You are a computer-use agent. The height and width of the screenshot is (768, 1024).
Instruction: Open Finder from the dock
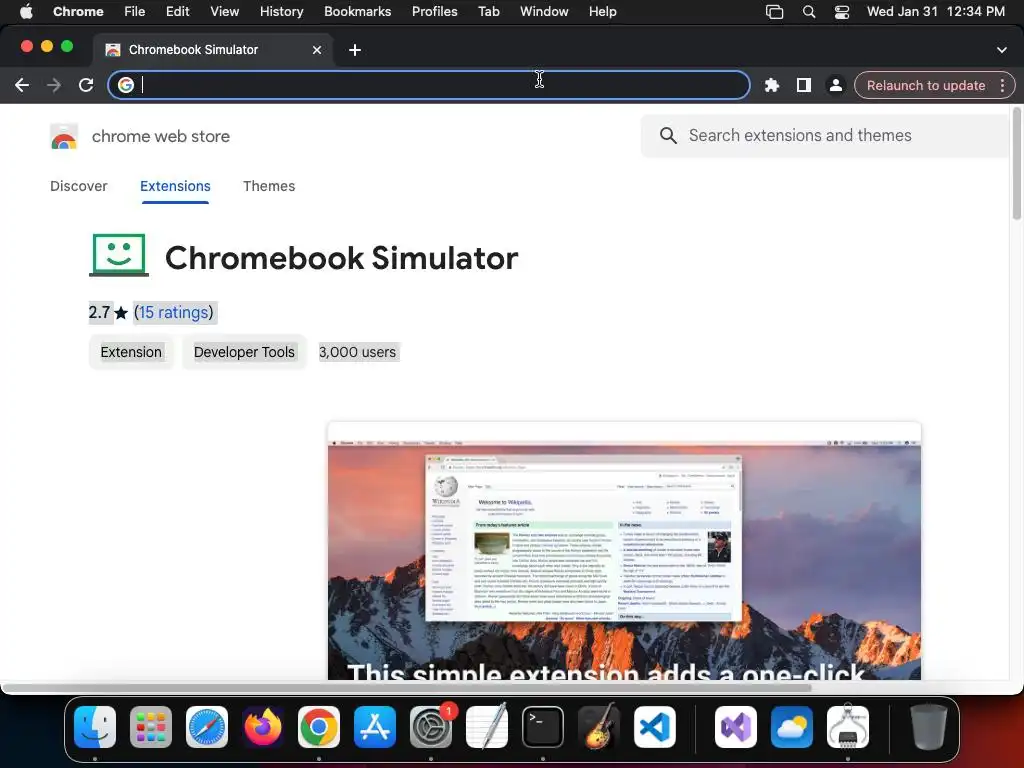pos(95,727)
